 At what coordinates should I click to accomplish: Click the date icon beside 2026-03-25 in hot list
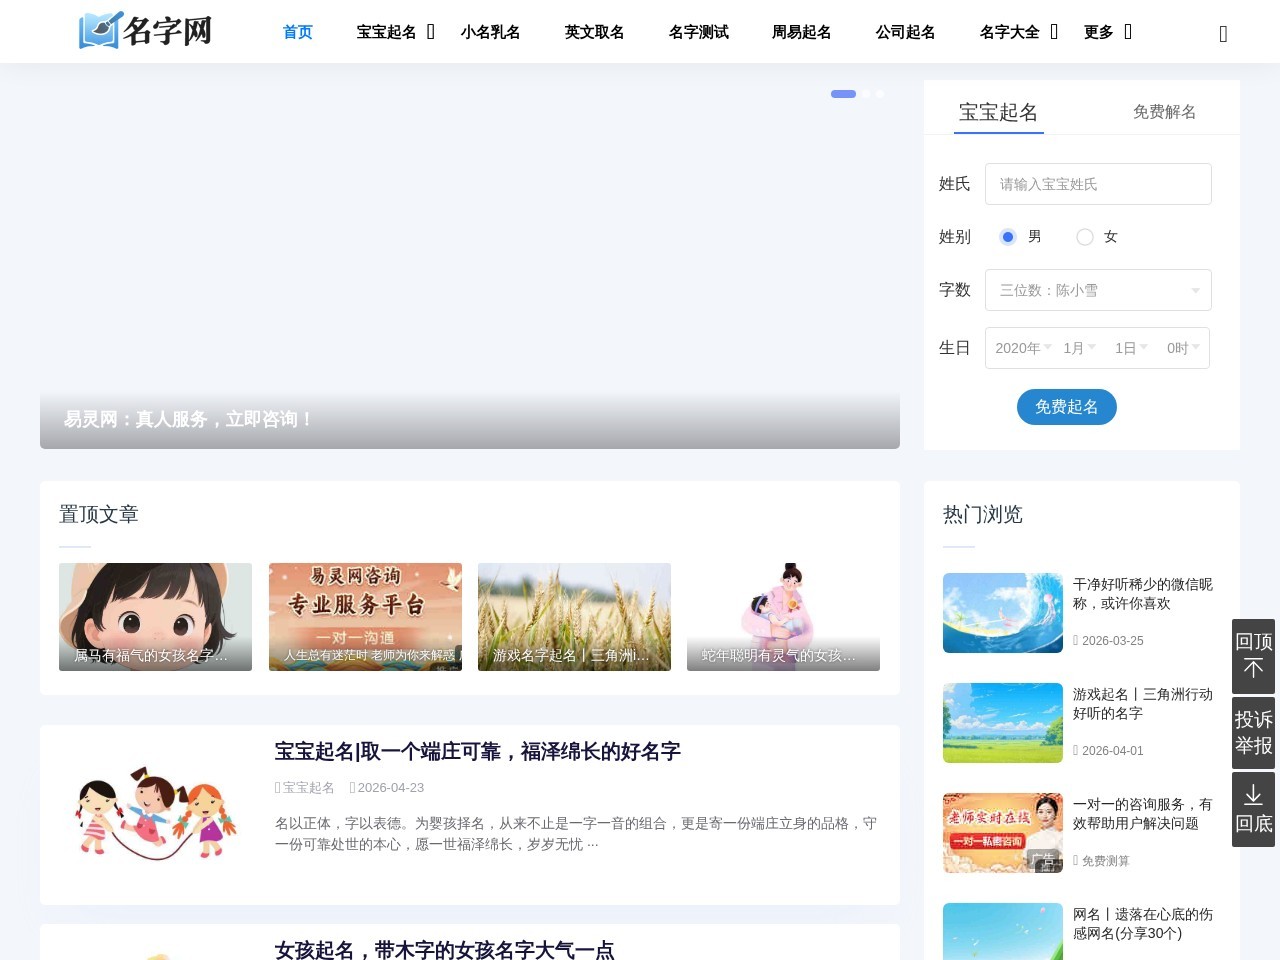[x=1077, y=640]
